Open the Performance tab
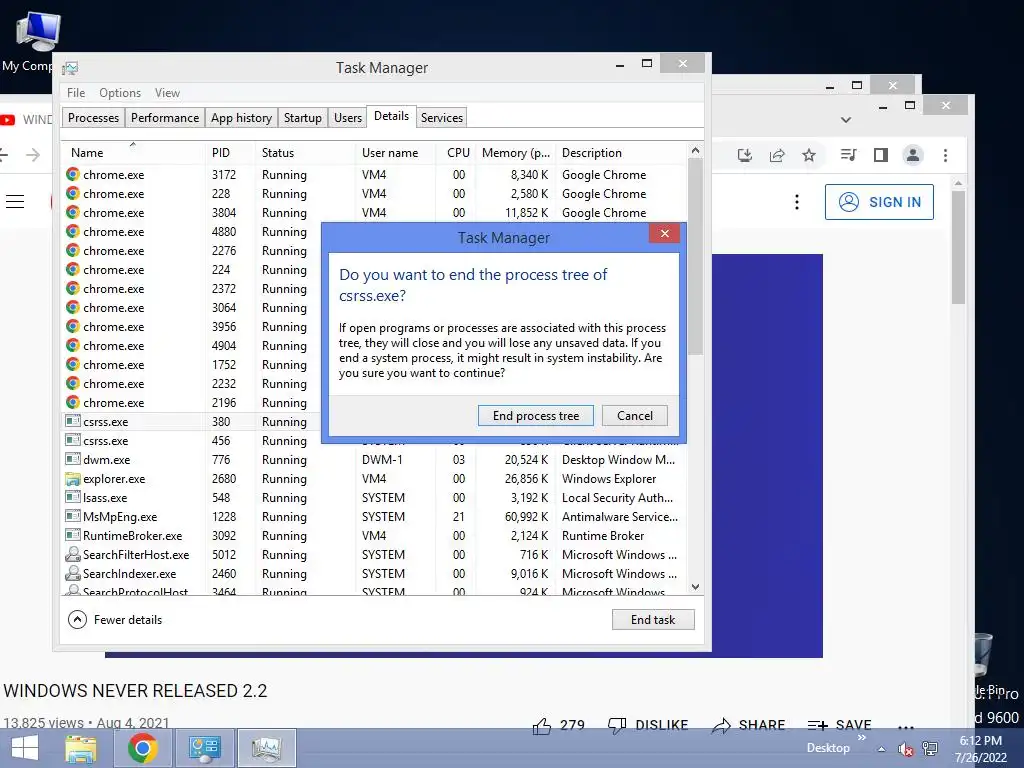 coord(165,118)
